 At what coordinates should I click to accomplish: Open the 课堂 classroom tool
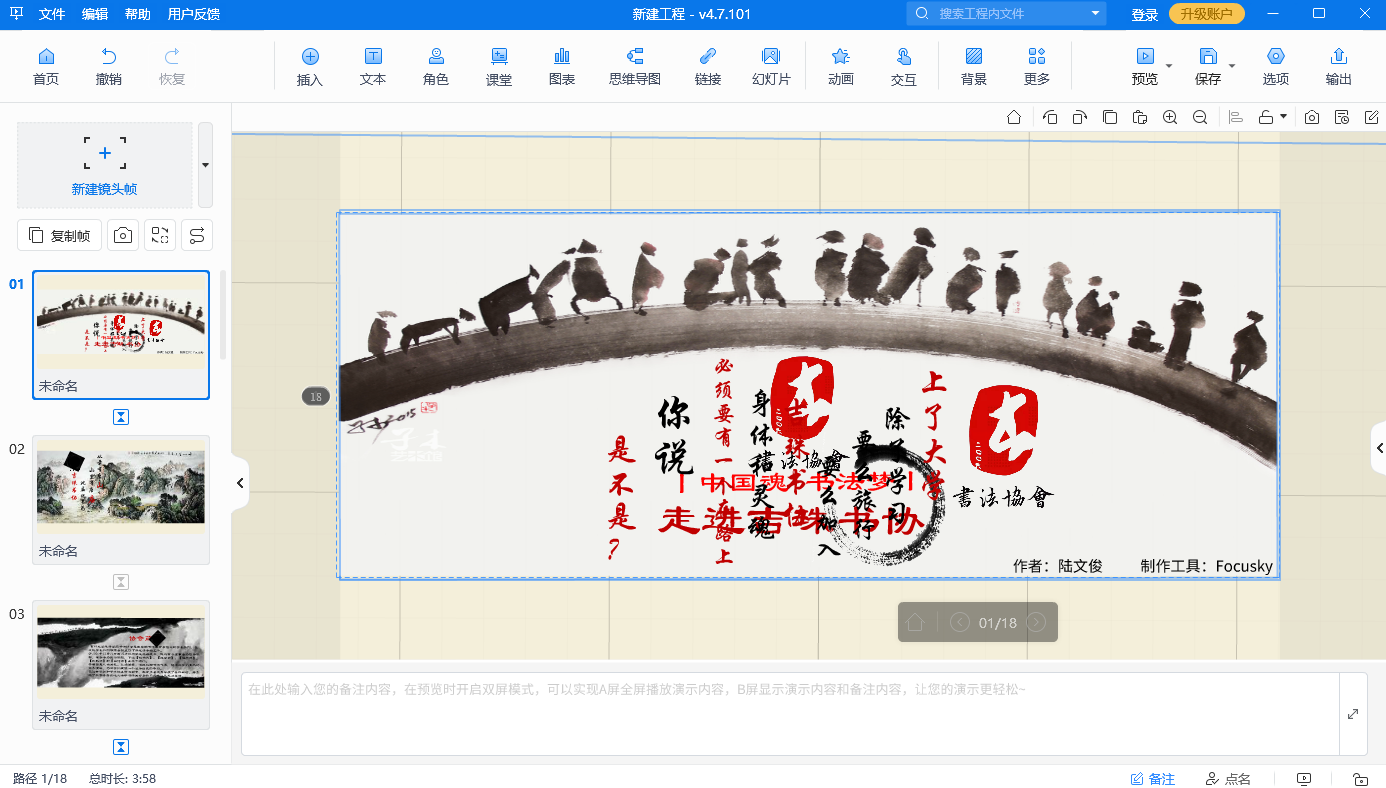click(499, 67)
